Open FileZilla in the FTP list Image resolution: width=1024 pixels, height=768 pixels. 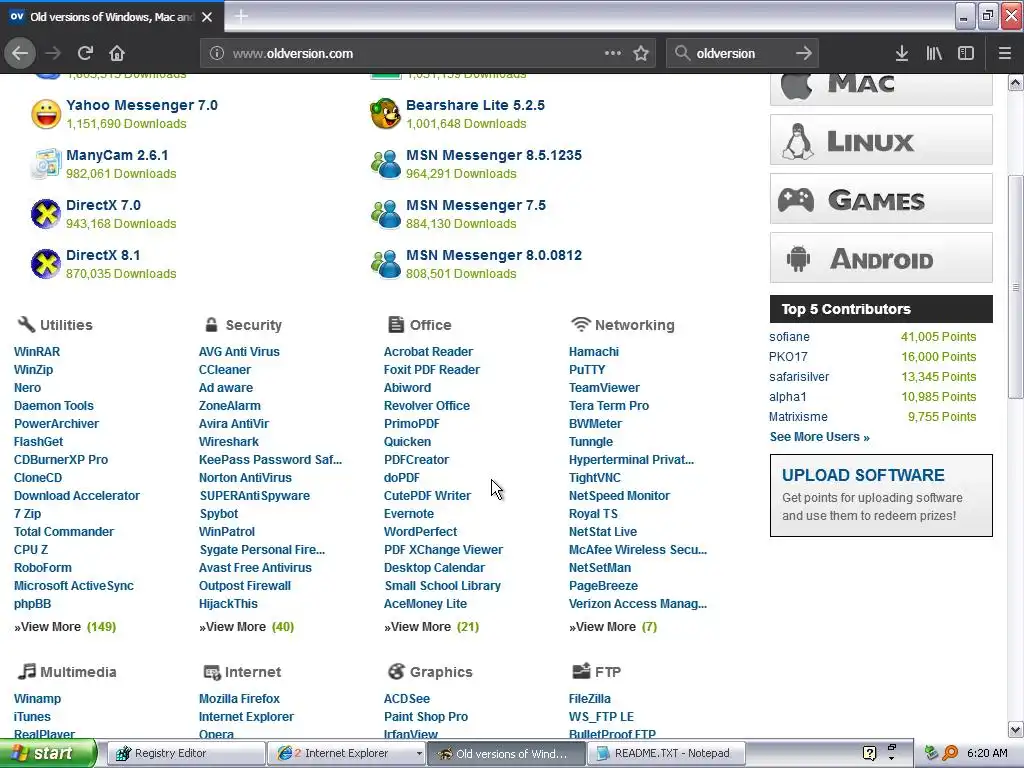coord(590,699)
